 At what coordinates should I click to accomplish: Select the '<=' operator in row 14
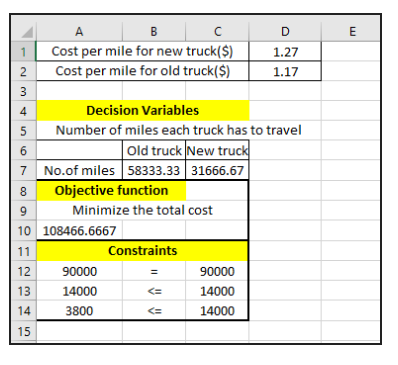click(154, 311)
